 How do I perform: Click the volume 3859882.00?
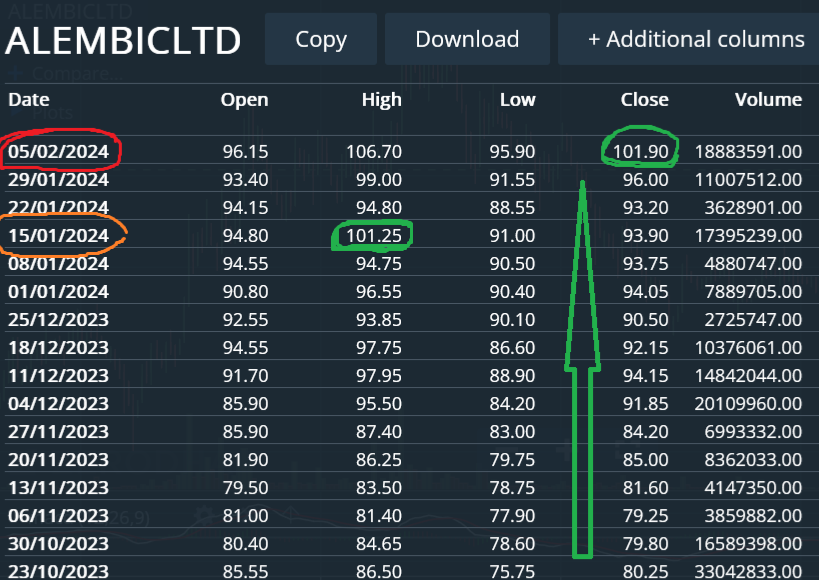[753, 516]
